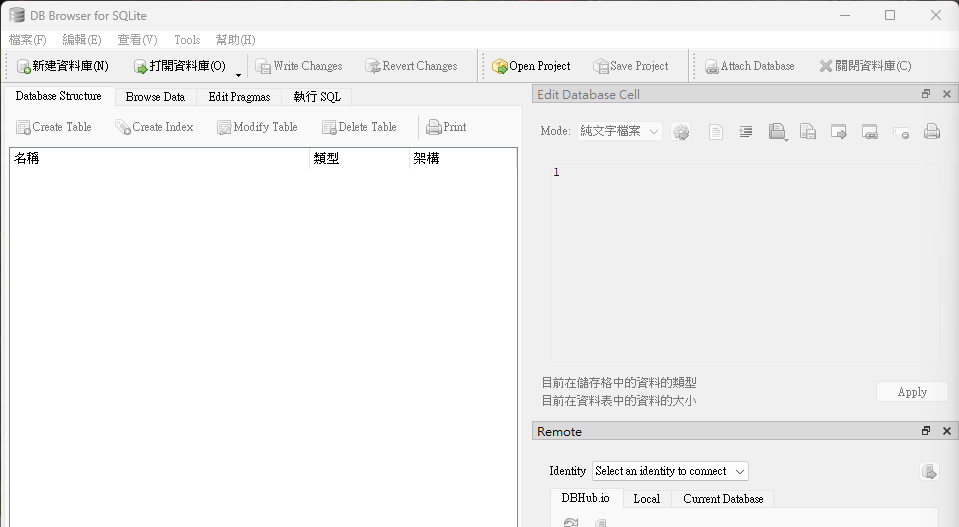Viewport: 959px width, 527px height.
Task: Click the 名稱 column header
Action: pos(159,158)
